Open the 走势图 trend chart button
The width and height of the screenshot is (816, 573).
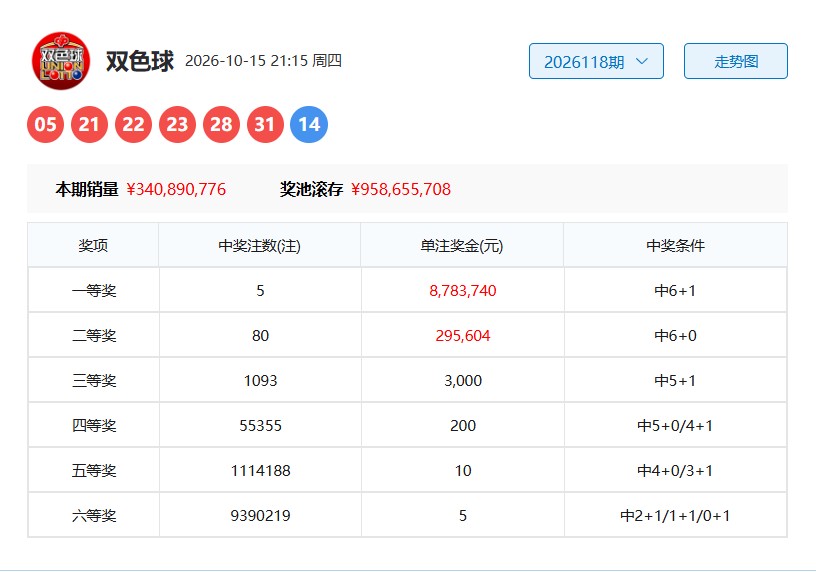[x=735, y=61]
